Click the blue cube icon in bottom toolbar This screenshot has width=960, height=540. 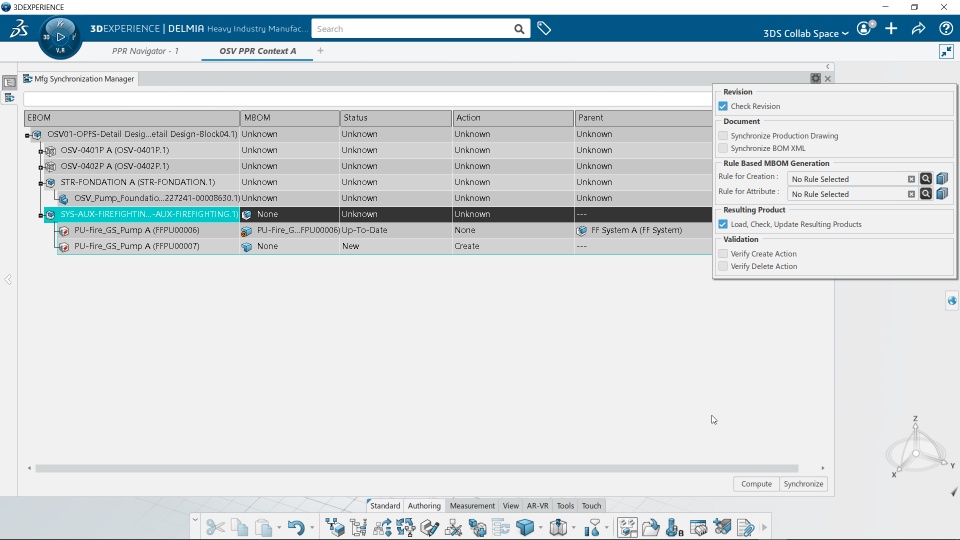(525, 527)
